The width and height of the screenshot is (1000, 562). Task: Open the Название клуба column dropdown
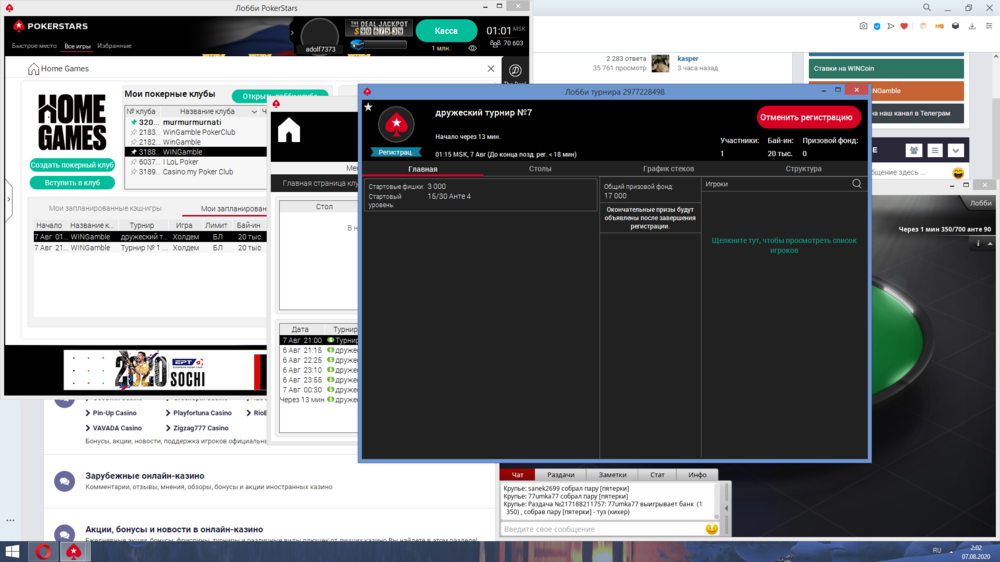pyautogui.click(x=254, y=112)
